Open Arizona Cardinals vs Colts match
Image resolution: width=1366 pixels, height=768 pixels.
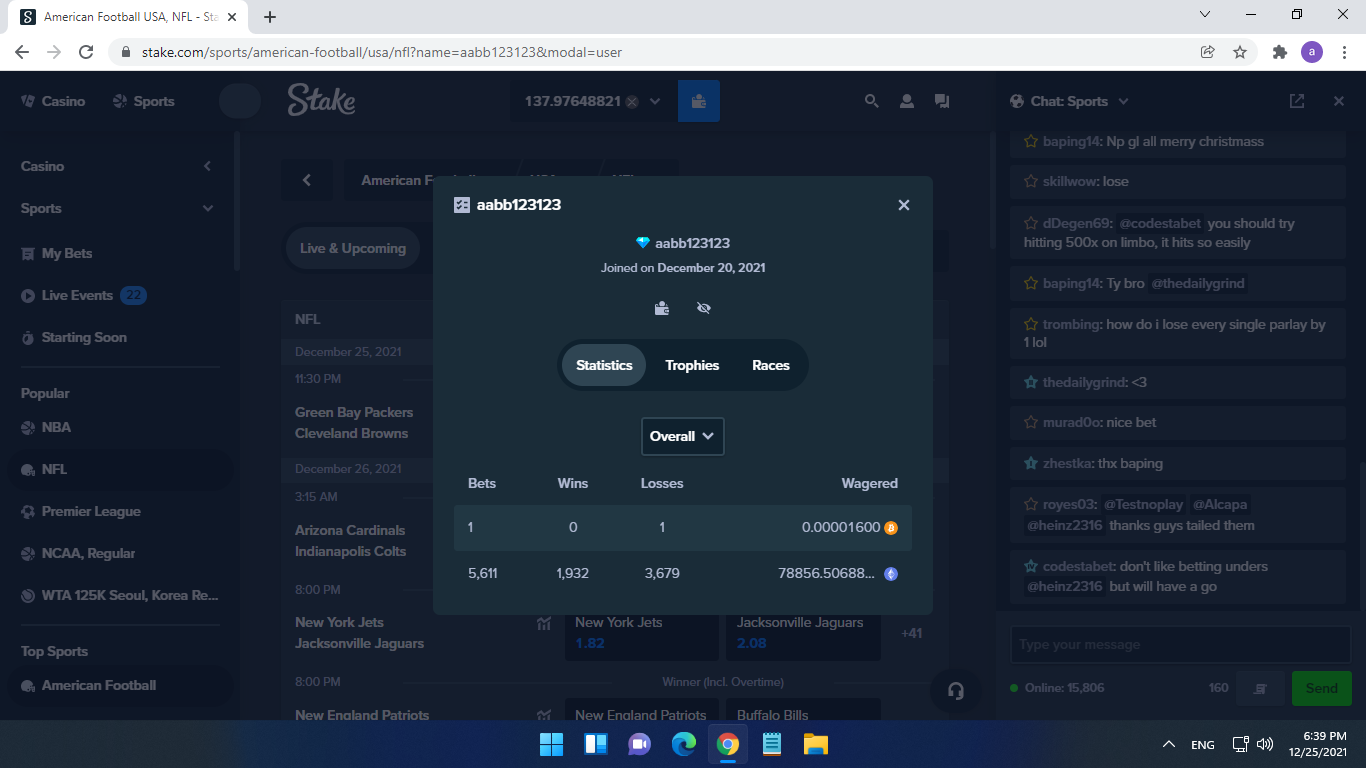[350, 541]
